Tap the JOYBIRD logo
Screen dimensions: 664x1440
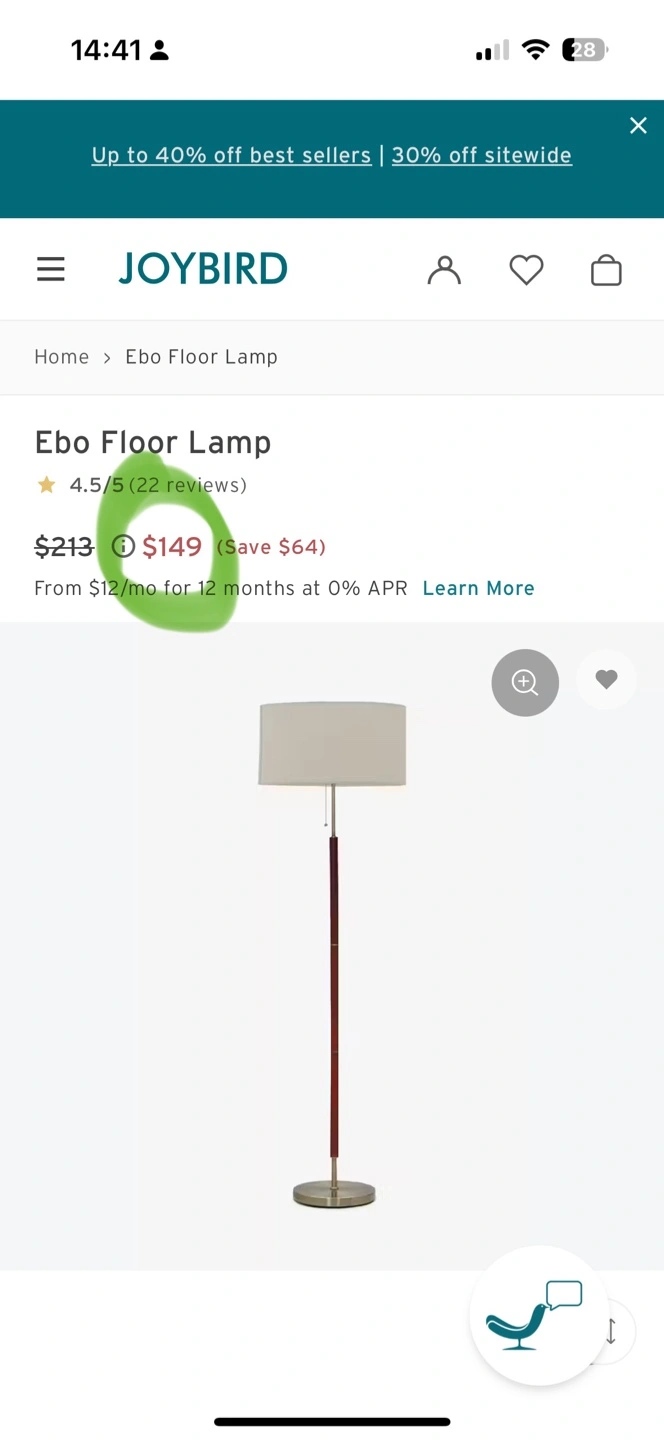click(203, 269)
